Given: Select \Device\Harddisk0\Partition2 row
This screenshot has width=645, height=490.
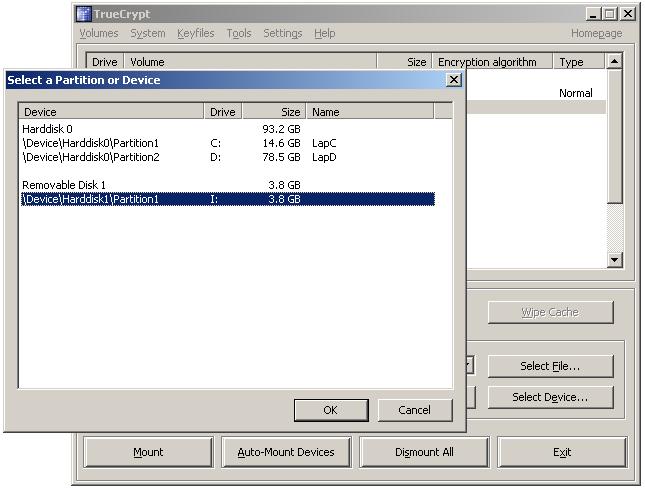Looking at the screenshot, I should [x=228, y=157].
